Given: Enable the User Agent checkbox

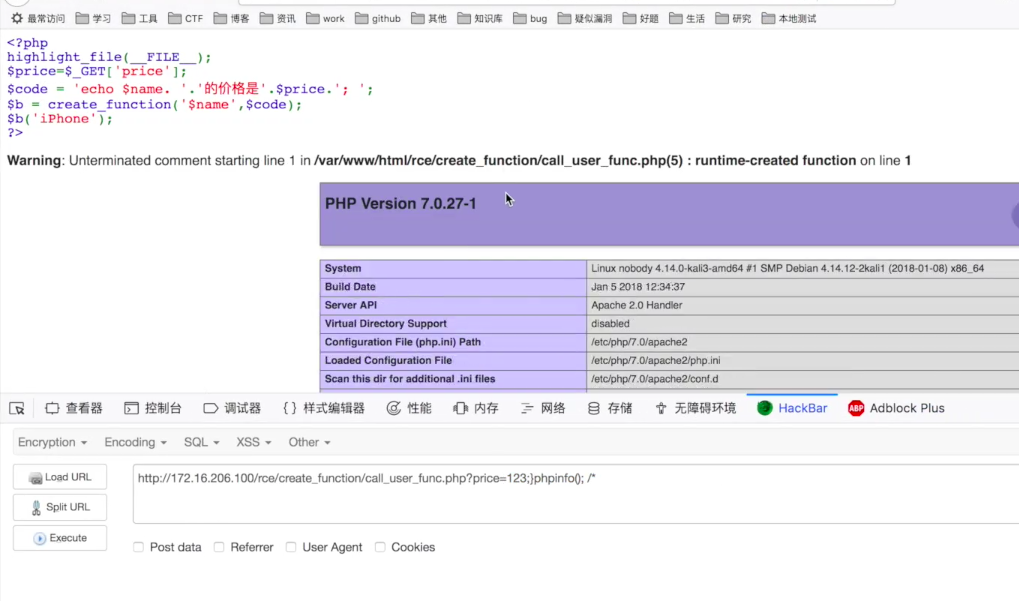Looking at the screenshot, I should (291, 547).
